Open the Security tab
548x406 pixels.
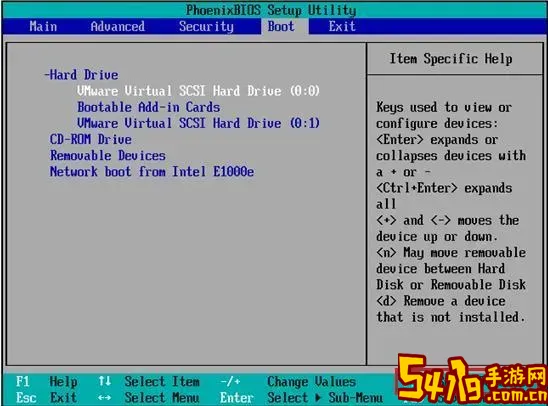click(x=206, y=27)
